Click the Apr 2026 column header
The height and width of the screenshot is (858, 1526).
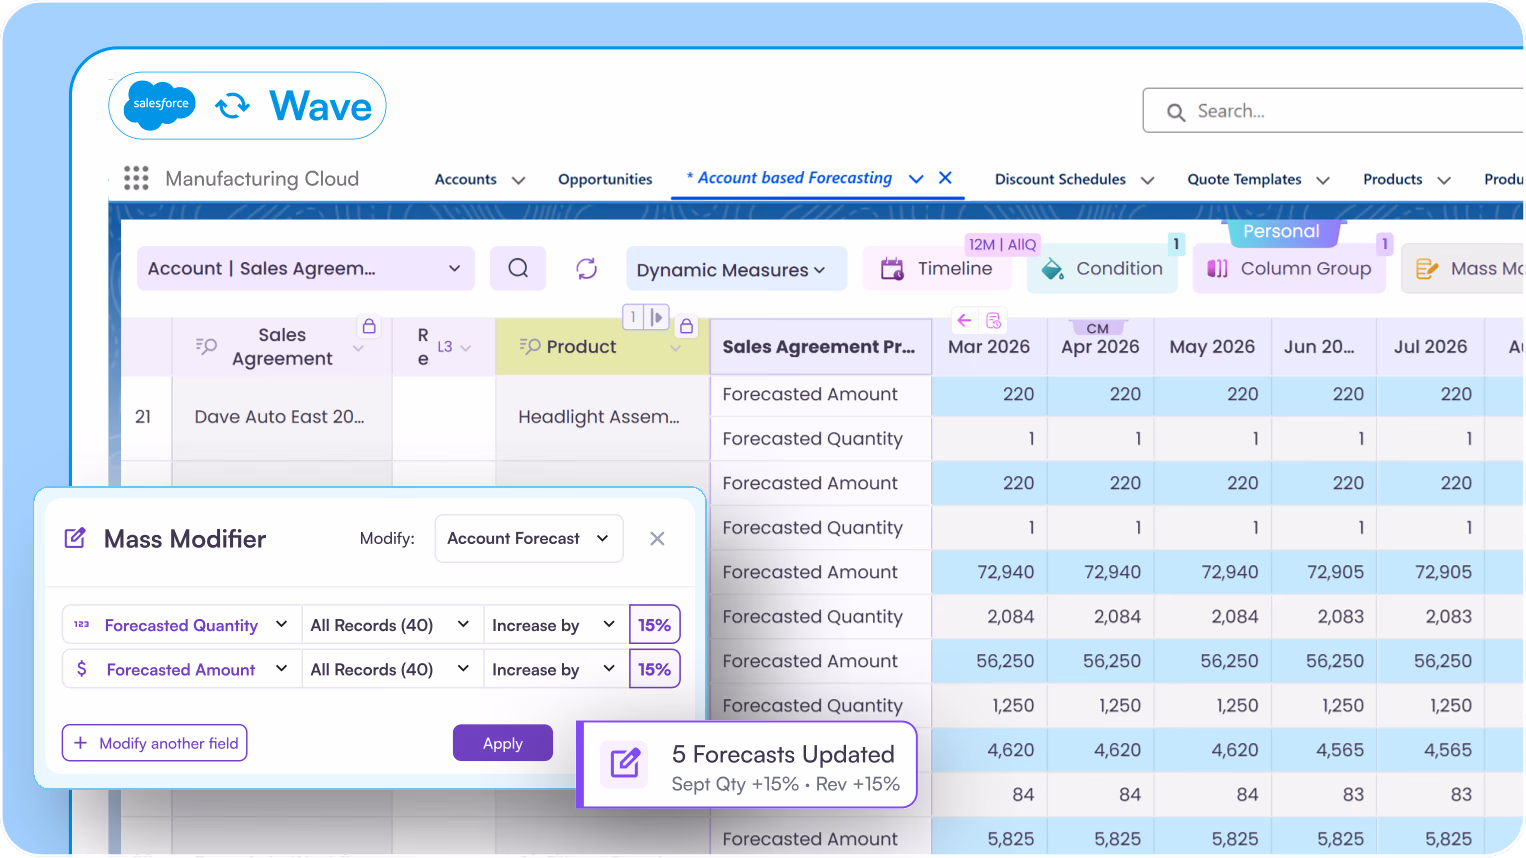1100,346
